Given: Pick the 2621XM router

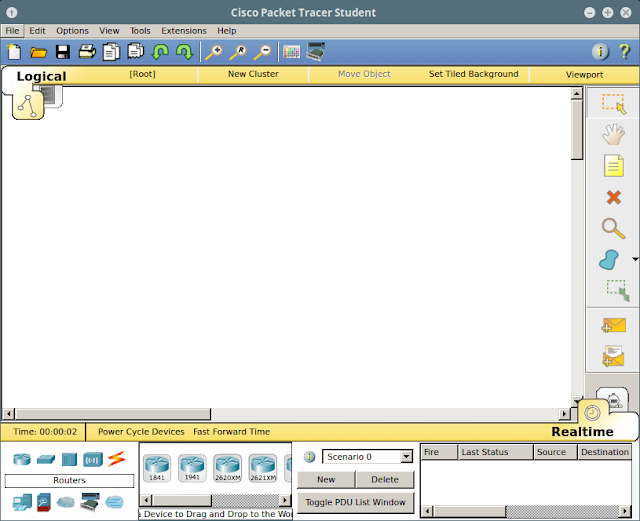Looking at the screenshot, I should click(x=263, y=468).
